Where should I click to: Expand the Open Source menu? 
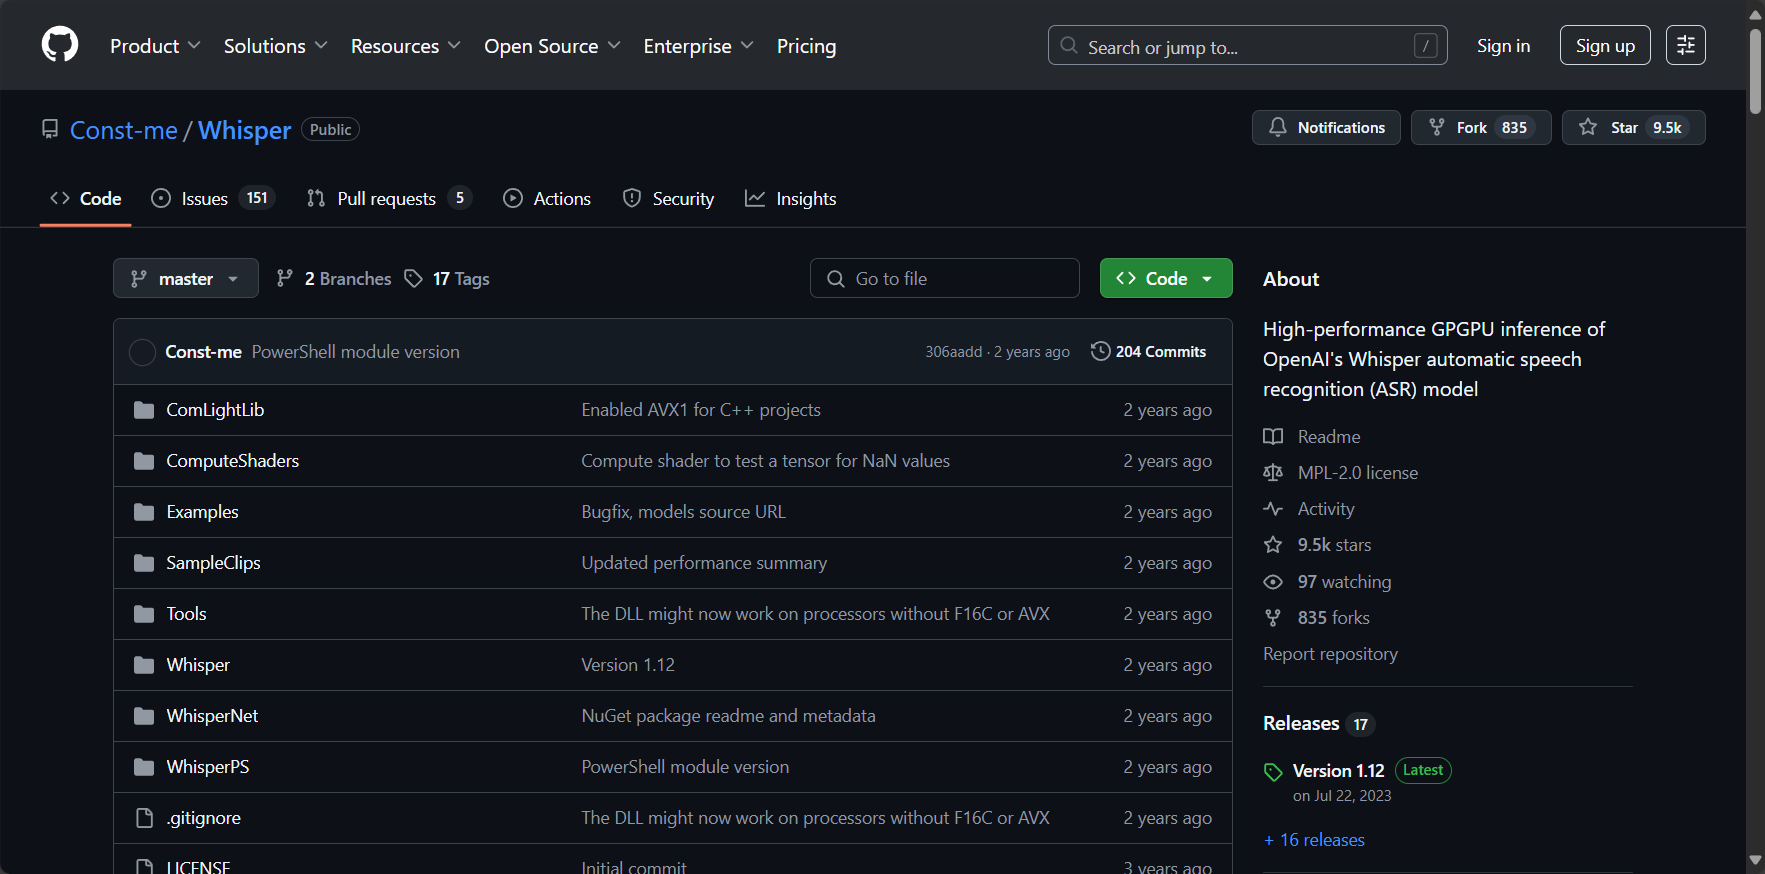click(552, 46)
